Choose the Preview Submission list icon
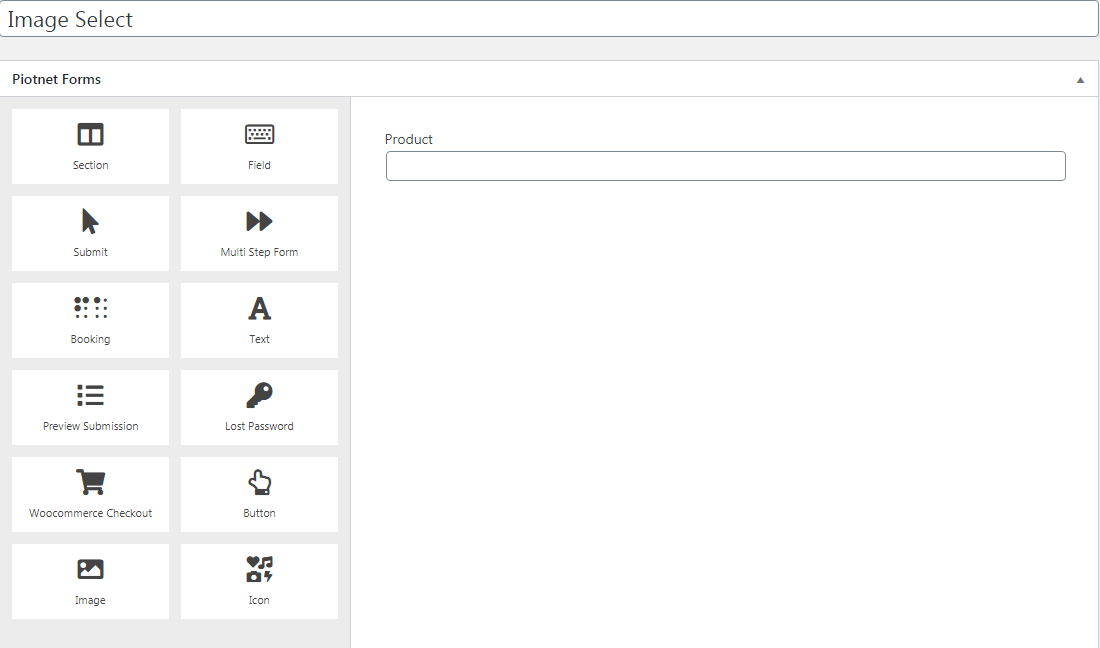Screen dimensions: 1100x648 (x=90, y=395)
